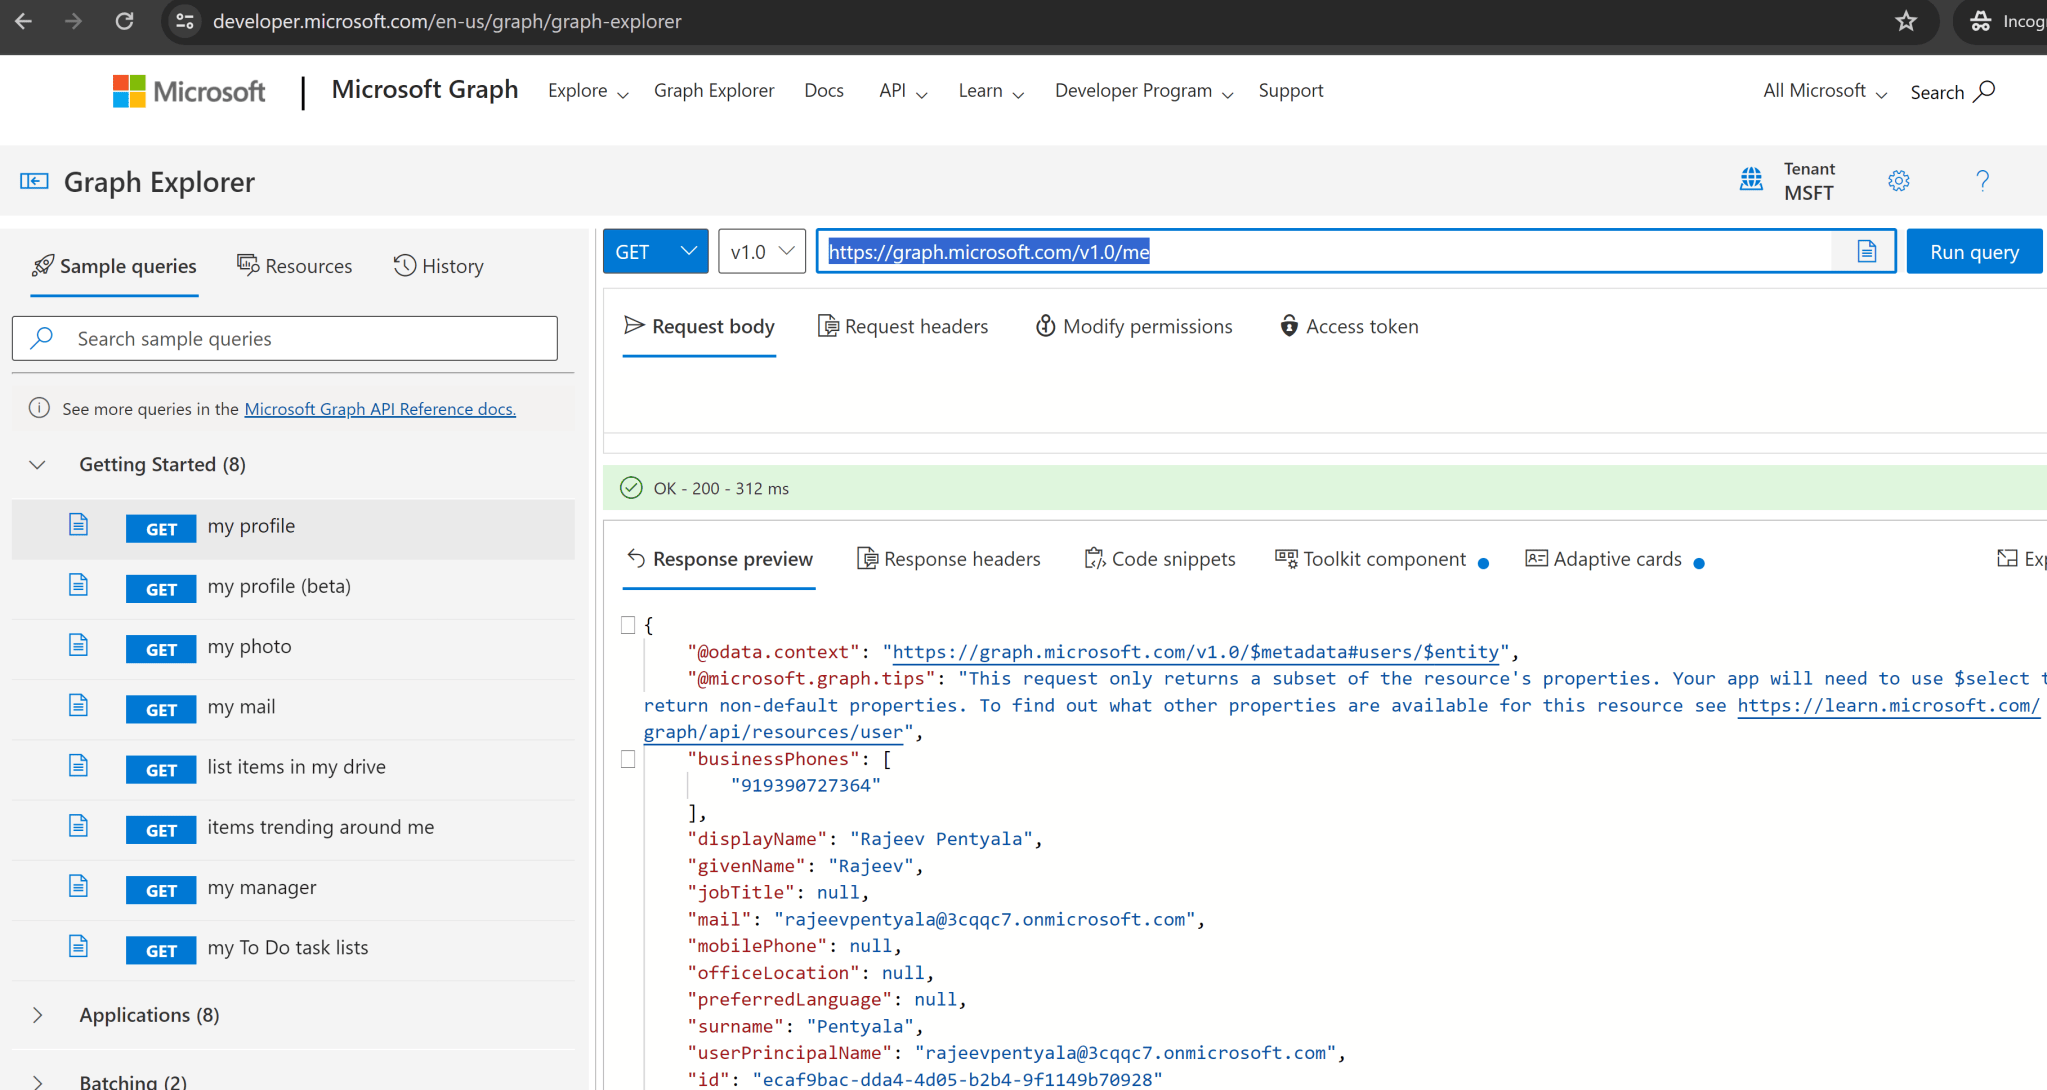2047x1090 pixels.
Task: Expand the Applications (8) query group
Action: point(38,1015)
